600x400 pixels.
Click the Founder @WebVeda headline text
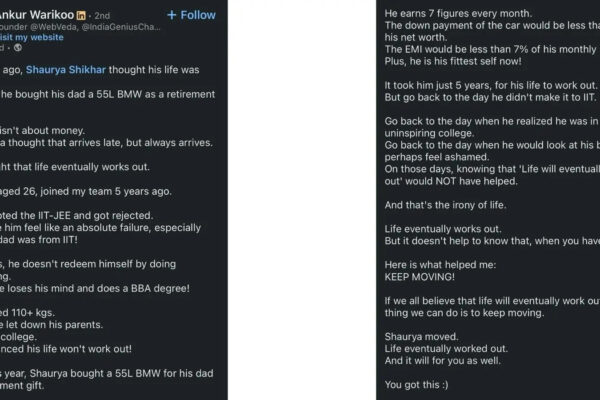[80, 27]
